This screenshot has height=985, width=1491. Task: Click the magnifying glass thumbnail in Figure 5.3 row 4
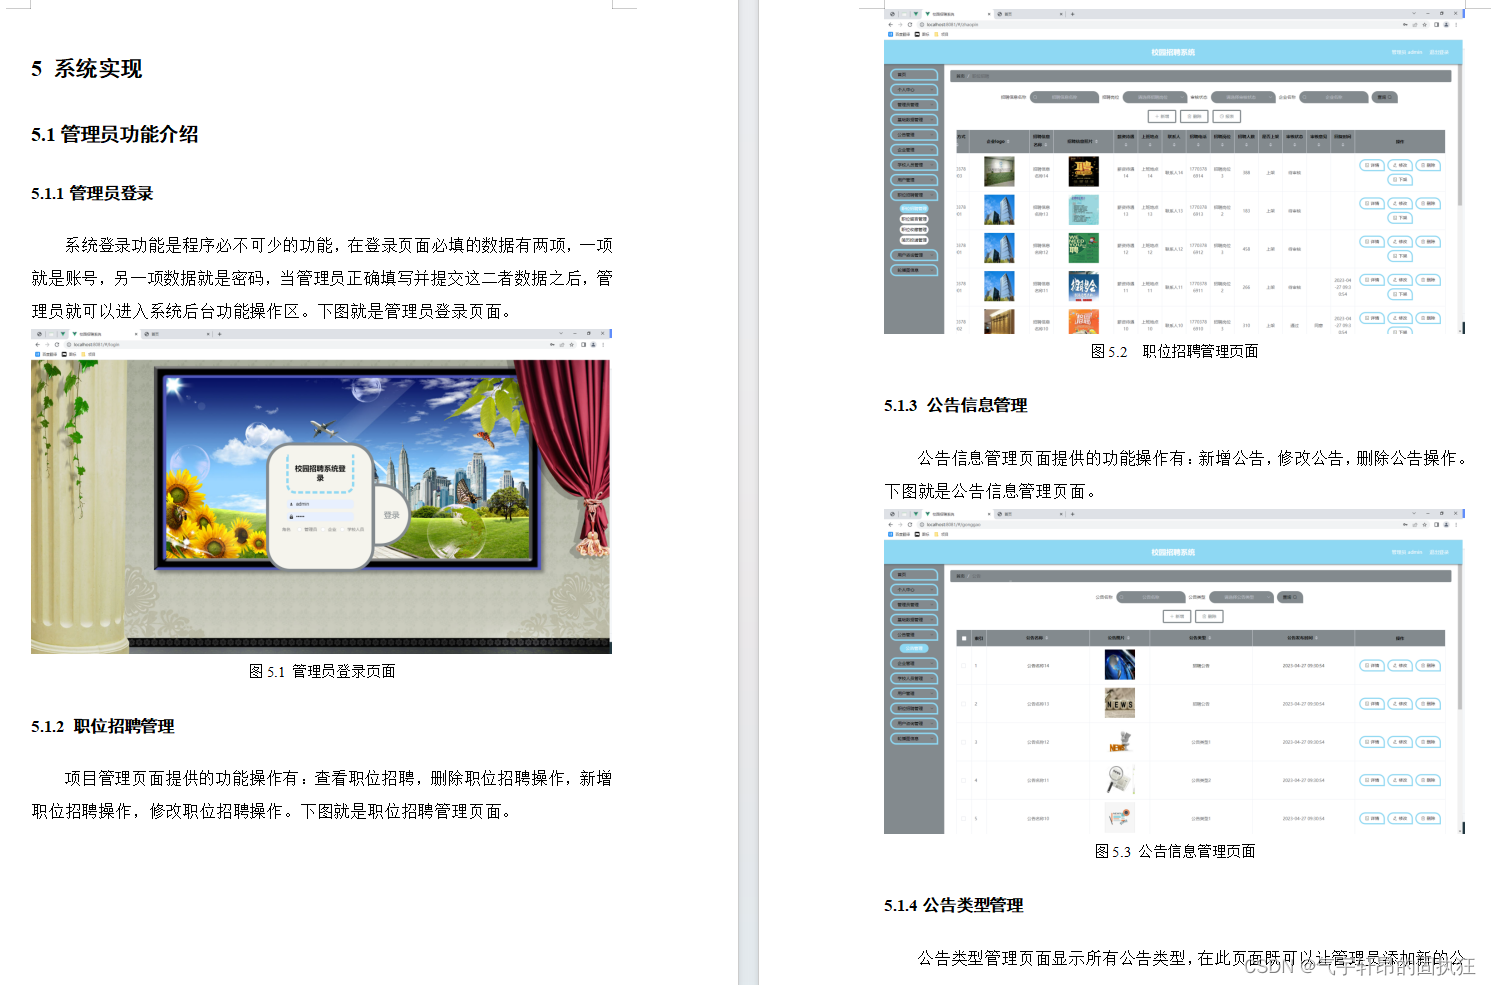(x=1119, y=780)
